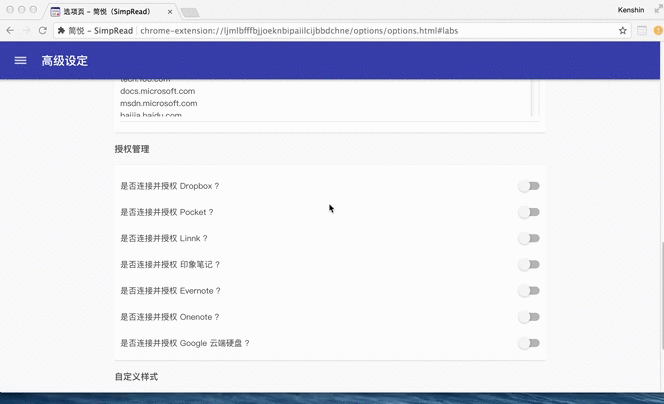Click the 授权管理 section heading
Viewport: 664px width, 404px height.
pyautogui.click(x=132, y=149)
